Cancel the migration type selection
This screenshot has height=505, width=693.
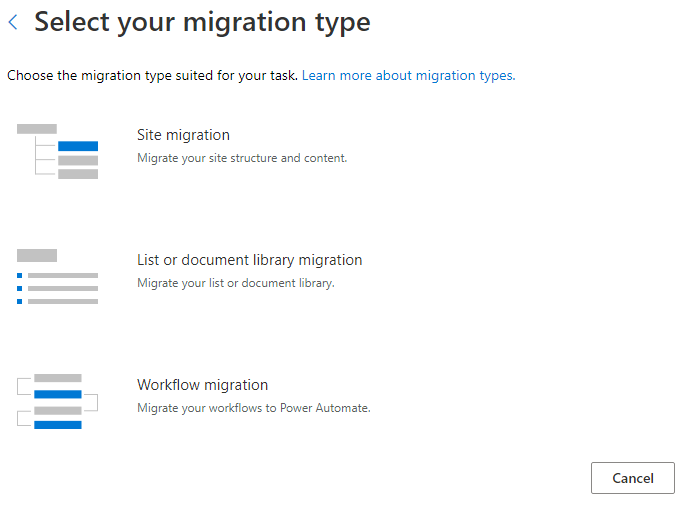[632, 478]
